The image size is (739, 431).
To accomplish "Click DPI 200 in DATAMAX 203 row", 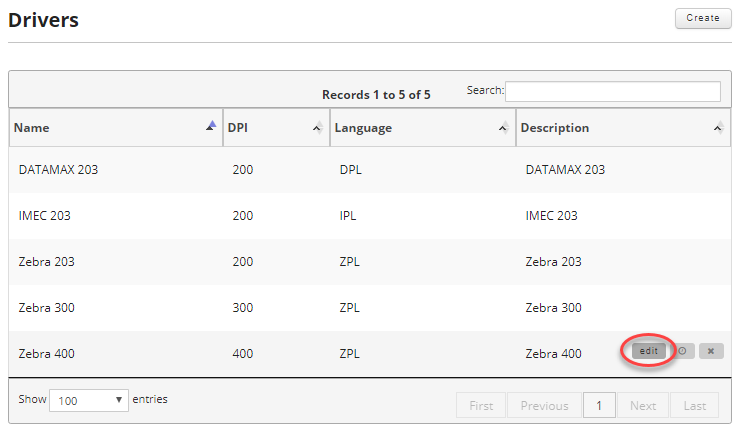I will click(243, 170).
